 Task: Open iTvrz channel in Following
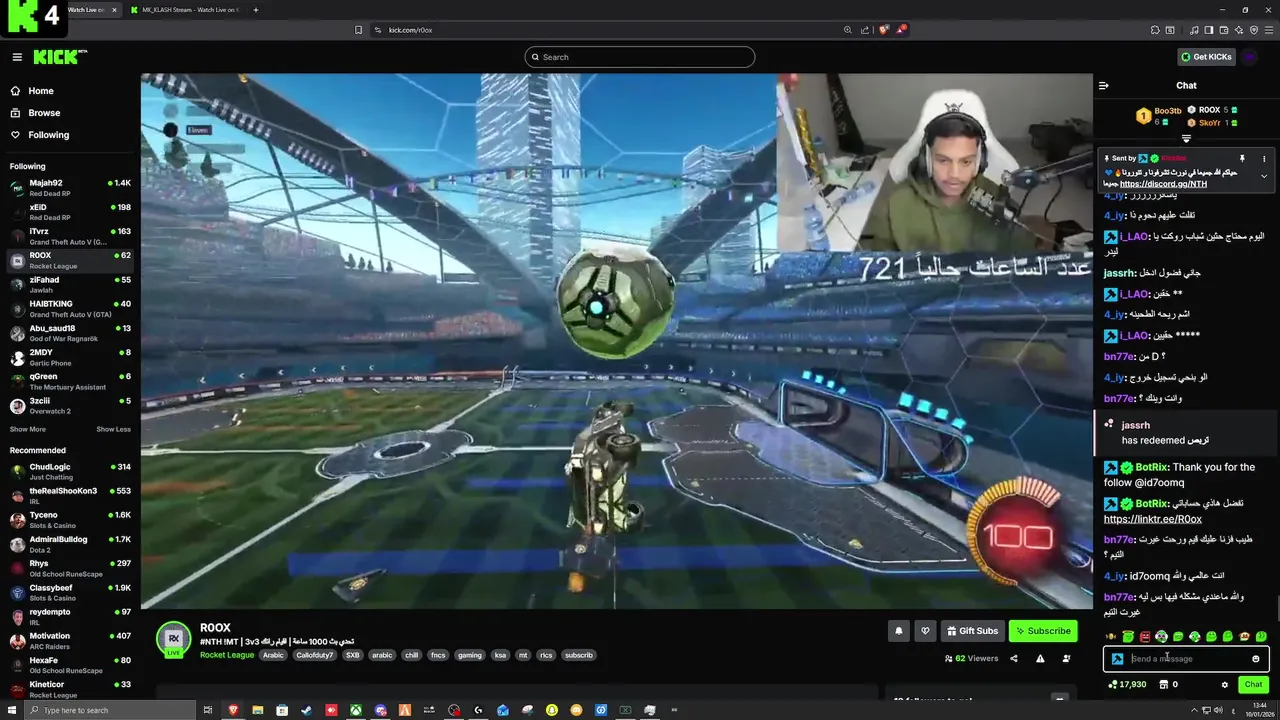point(70,235)
